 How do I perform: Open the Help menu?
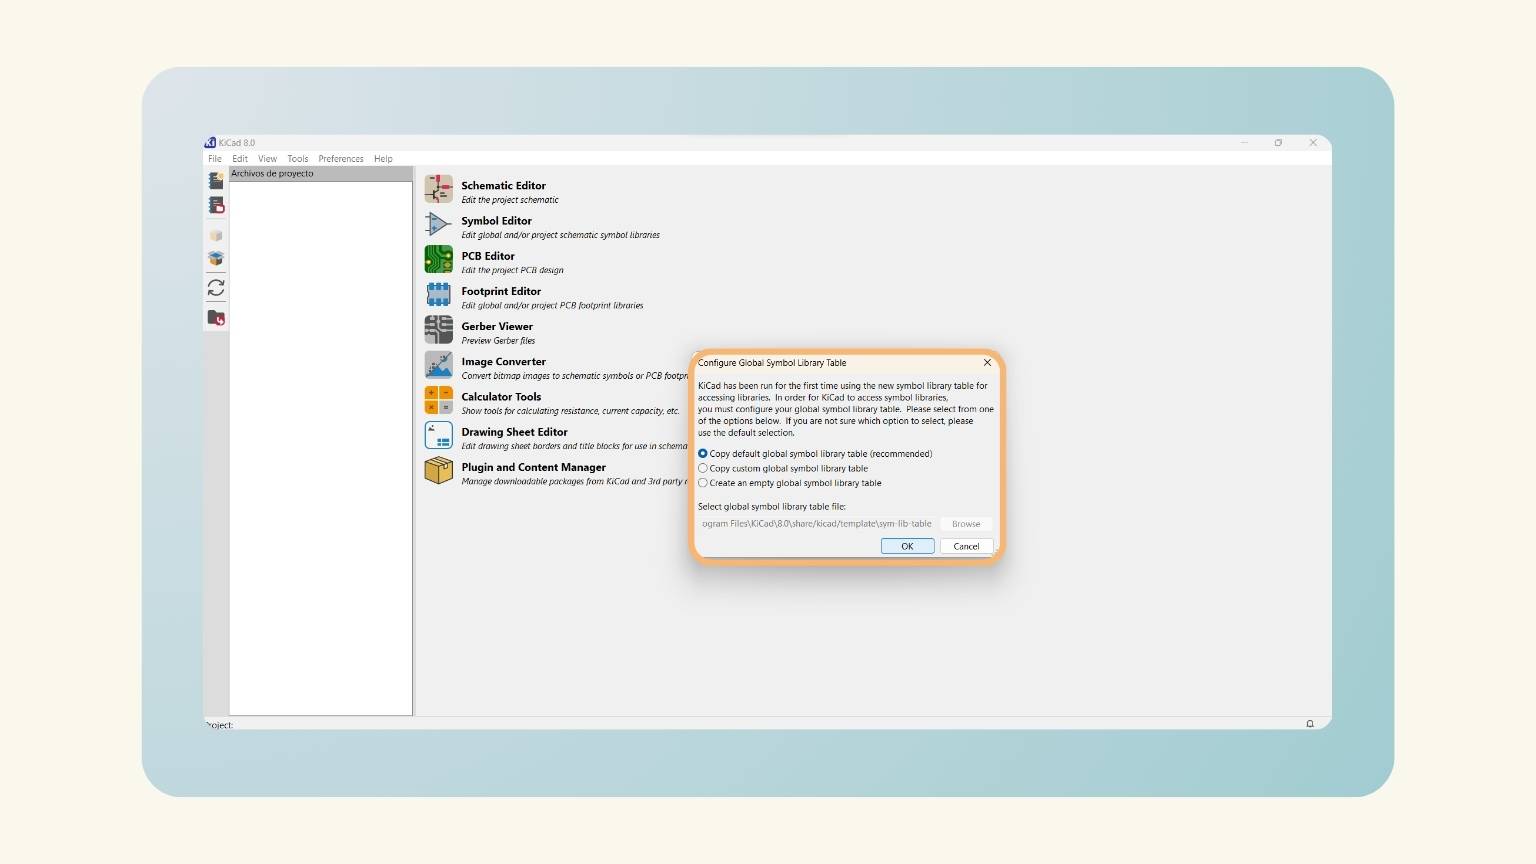(383, 159)
